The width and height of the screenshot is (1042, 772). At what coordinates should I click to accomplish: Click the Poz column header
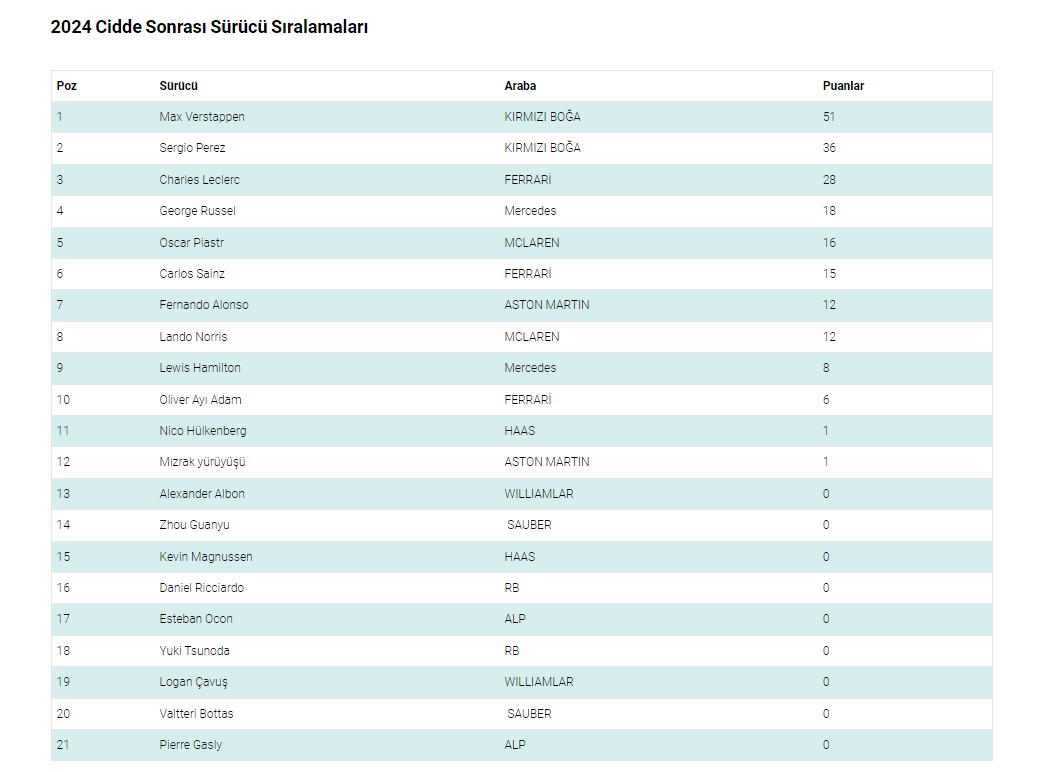[67, 86]
